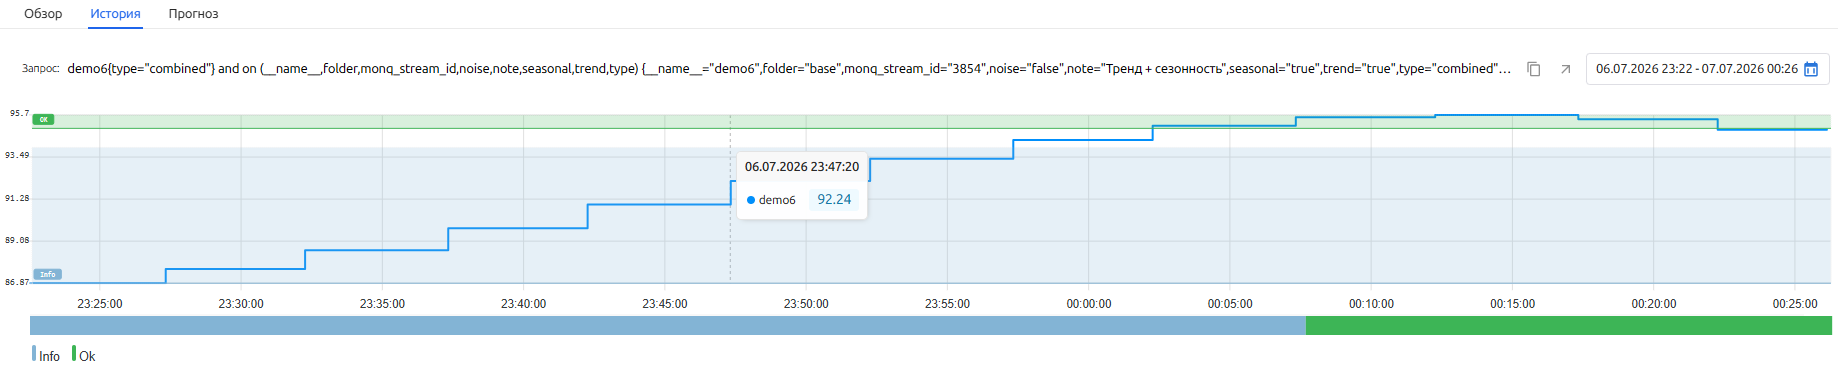Toggle the Ok legend entry
The width and height of the screenshot is (1838, 373).
coord(84,355)
